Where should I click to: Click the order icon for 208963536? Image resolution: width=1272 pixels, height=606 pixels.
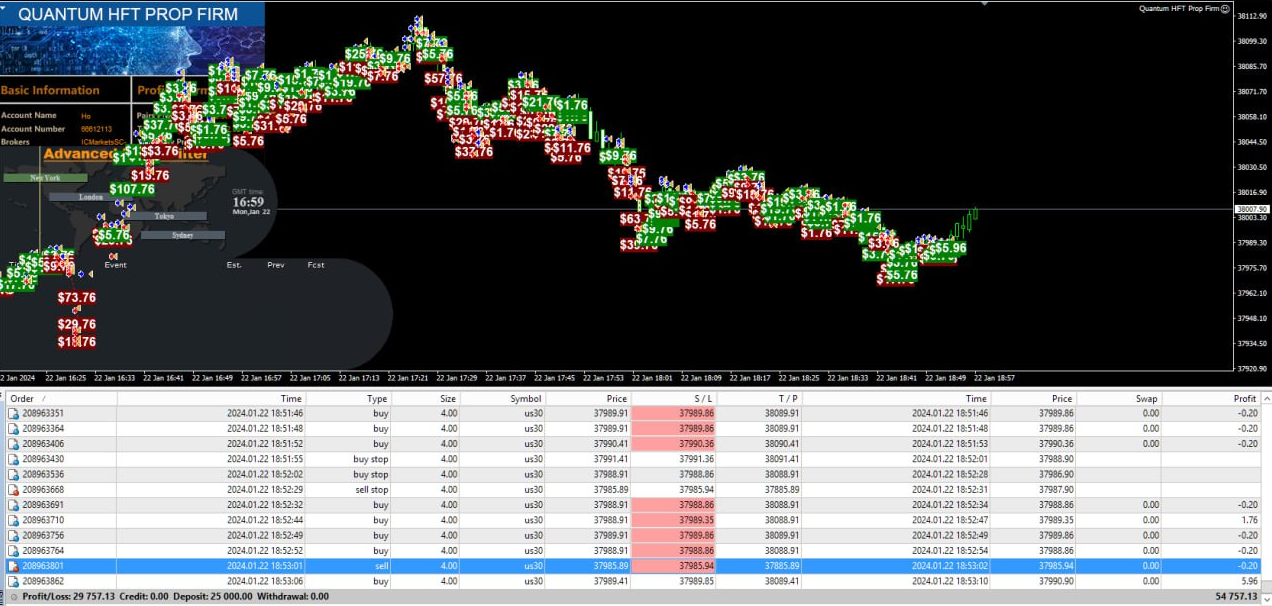tap(13, 474)
